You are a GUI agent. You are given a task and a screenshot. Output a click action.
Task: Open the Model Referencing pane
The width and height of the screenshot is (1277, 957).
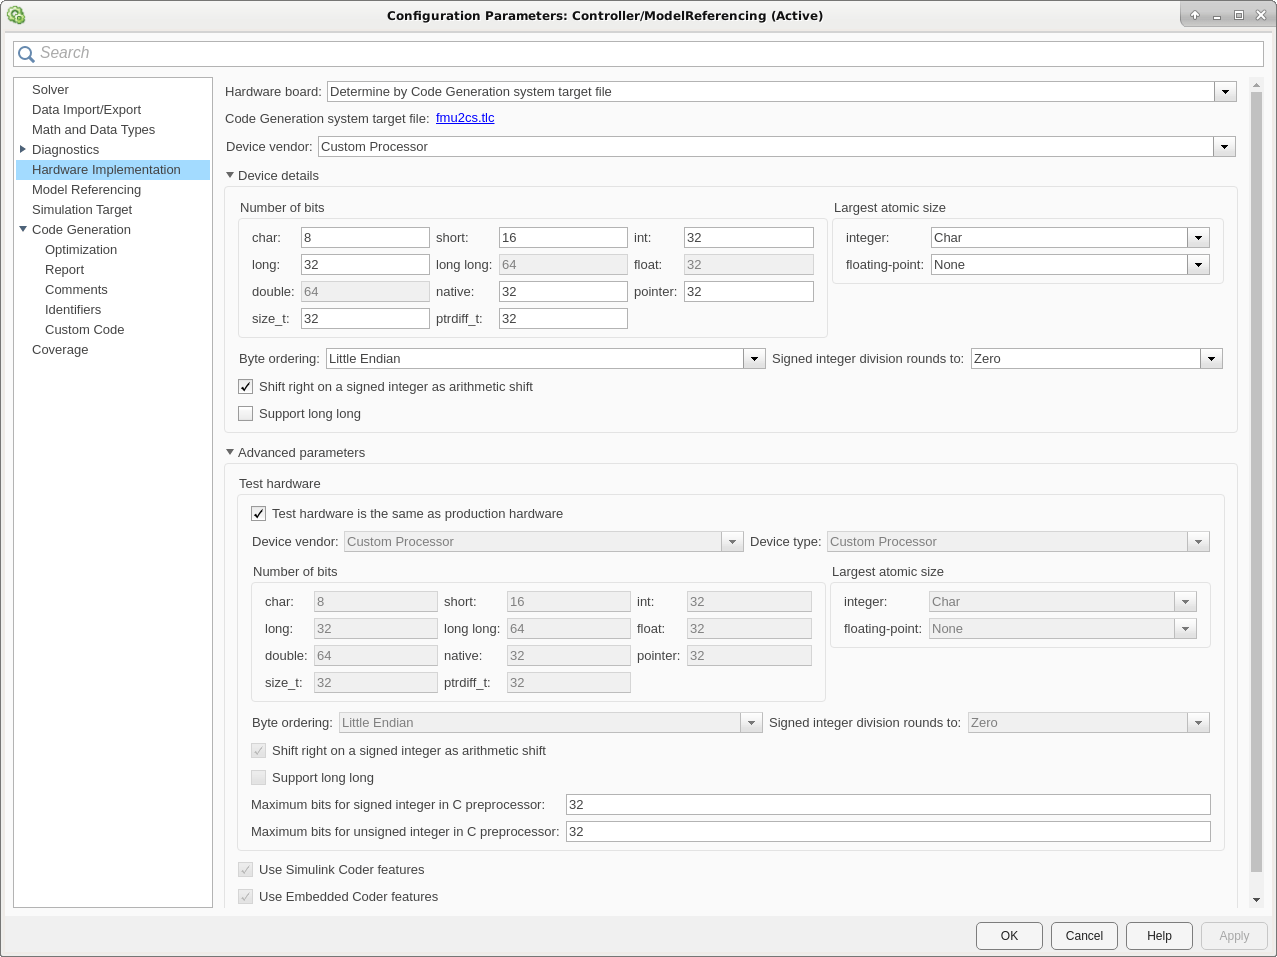[x=86, y=189]
